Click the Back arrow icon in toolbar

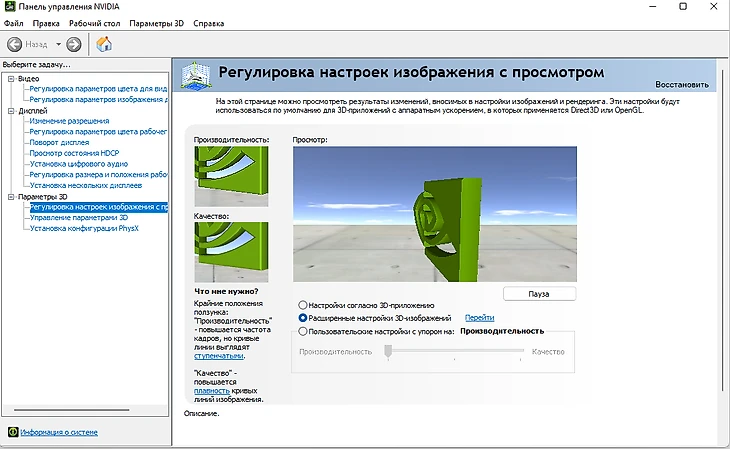point(15,44)
